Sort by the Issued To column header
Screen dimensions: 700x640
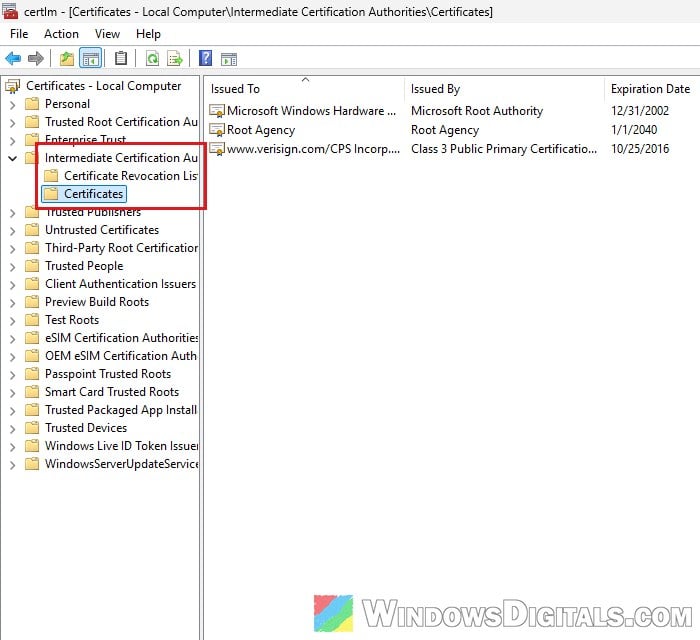click(x=305, y=89)
